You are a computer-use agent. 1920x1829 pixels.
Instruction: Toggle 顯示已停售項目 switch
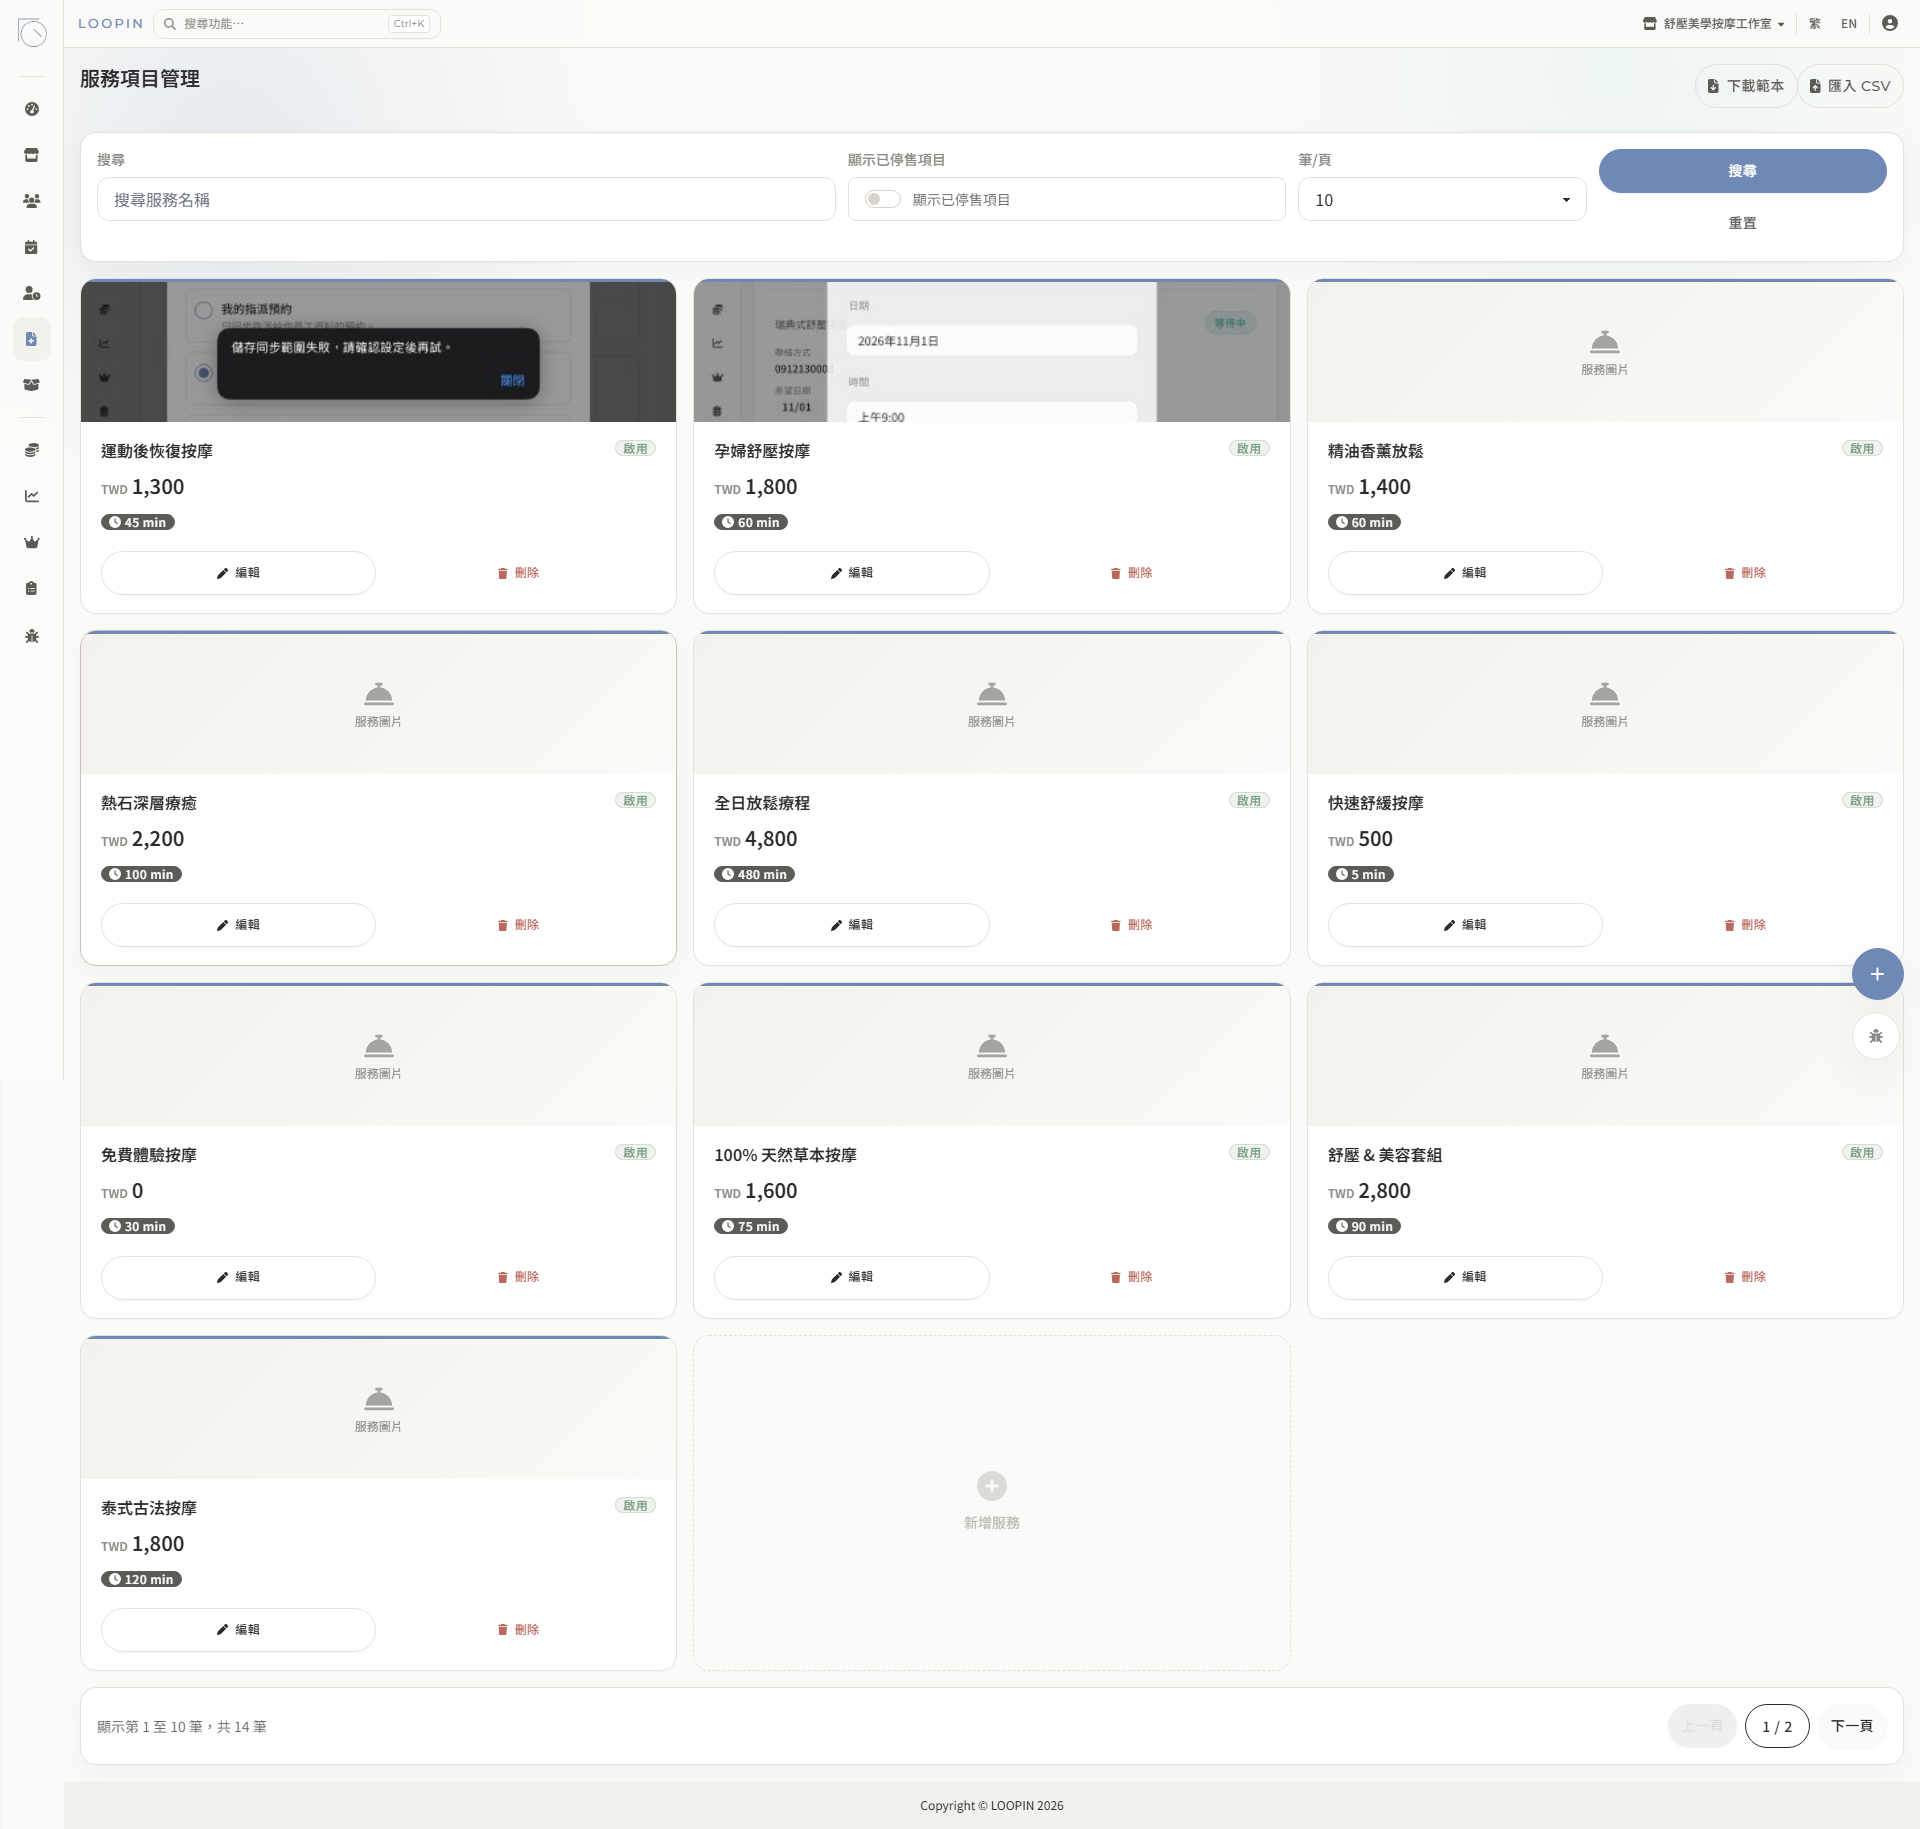(882, 199)
